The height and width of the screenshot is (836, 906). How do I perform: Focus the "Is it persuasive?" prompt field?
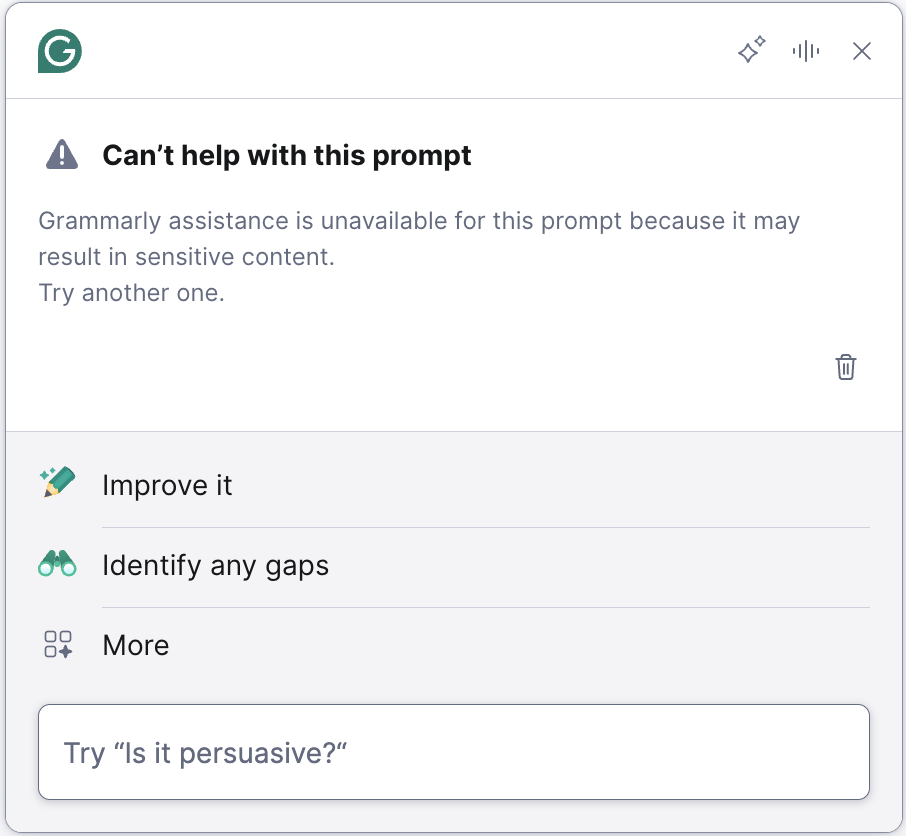[x=453, y=752]
